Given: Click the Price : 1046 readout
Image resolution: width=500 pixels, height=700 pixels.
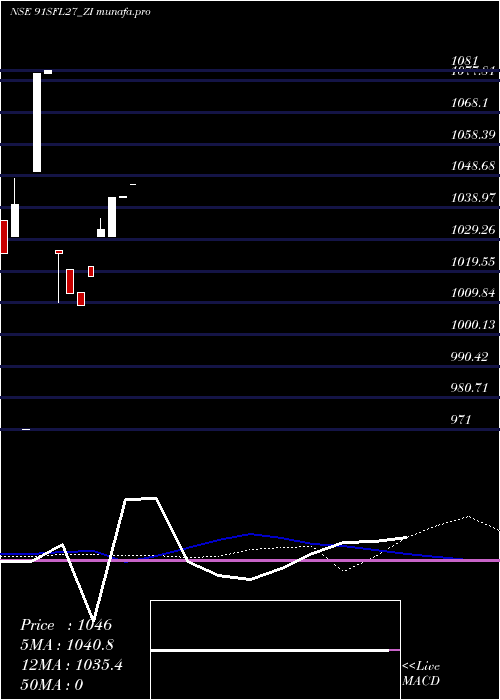Looking at the screenshot, I should [x=66, y=625].
